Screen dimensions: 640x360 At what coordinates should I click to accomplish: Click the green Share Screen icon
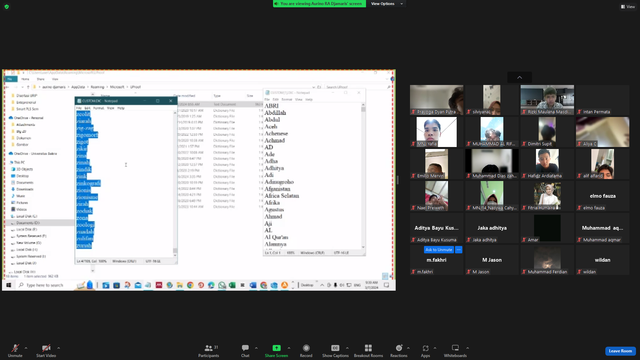[276, 348]
